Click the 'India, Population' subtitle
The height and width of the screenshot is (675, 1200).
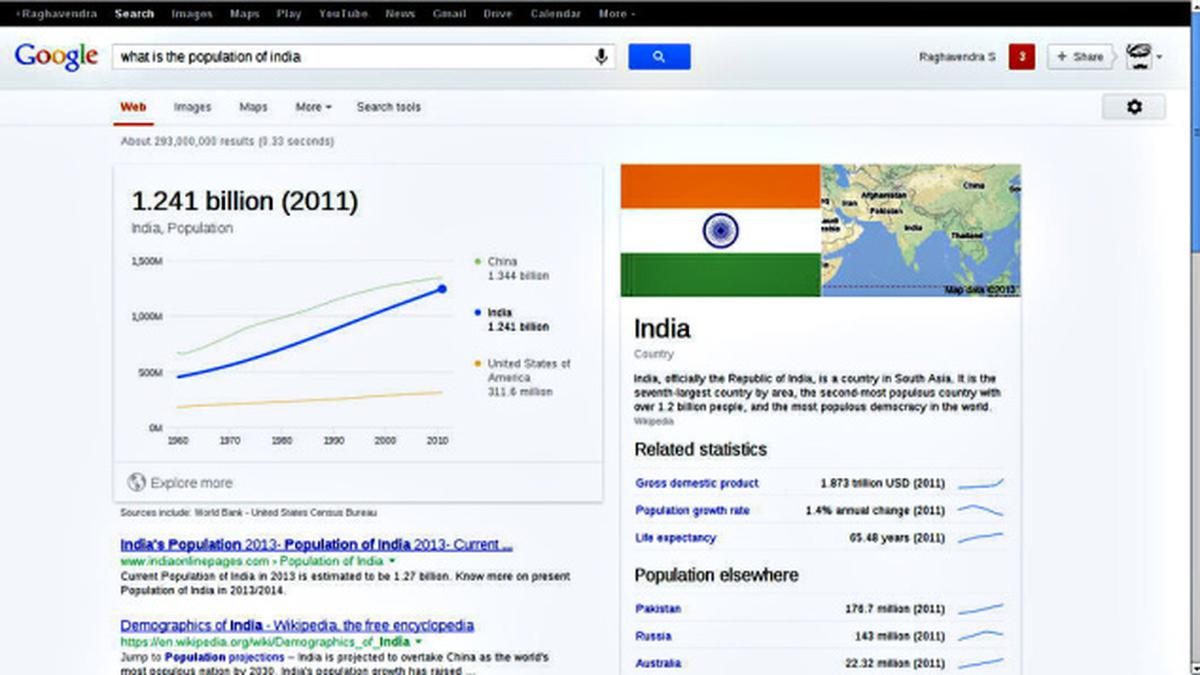point(182,228)
